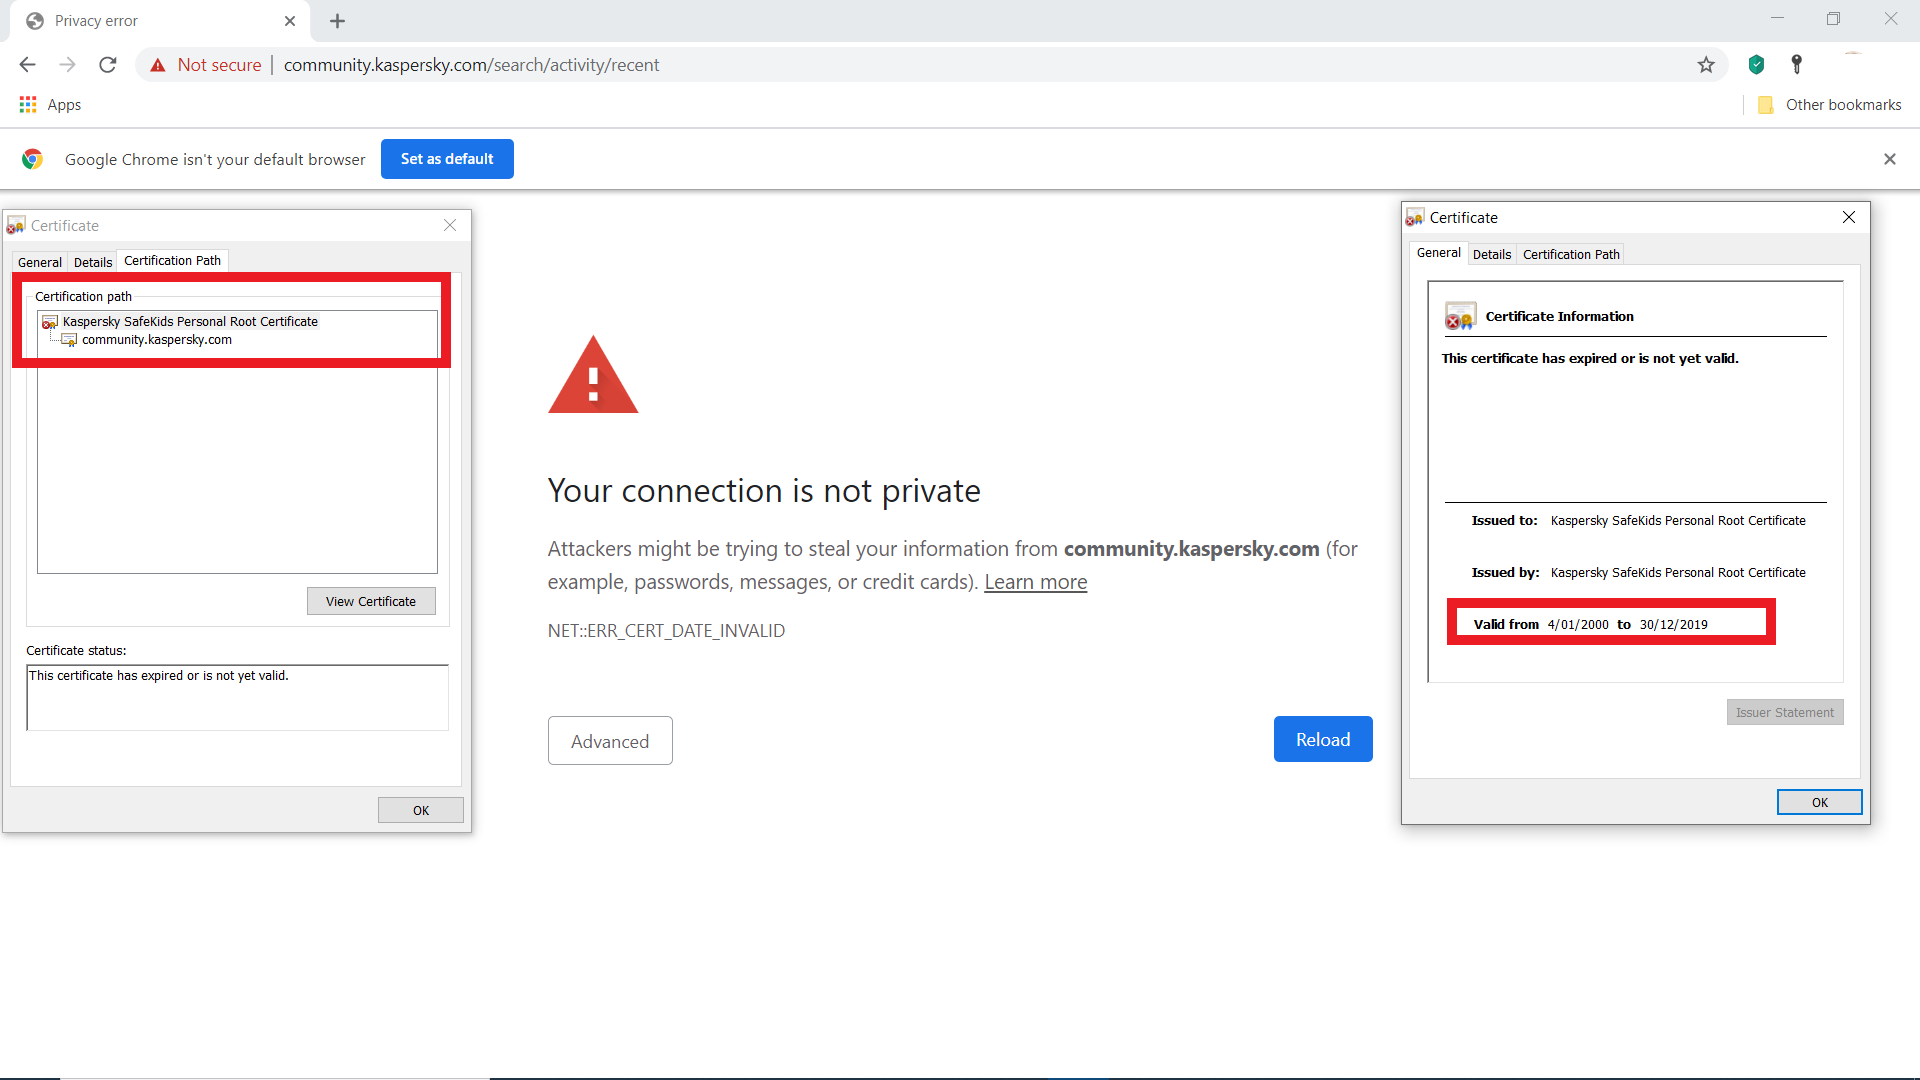The width and height of the screenshot is (1920, 1080).
Task: Click the Reload page icon in toolbar
Action: 108,65
